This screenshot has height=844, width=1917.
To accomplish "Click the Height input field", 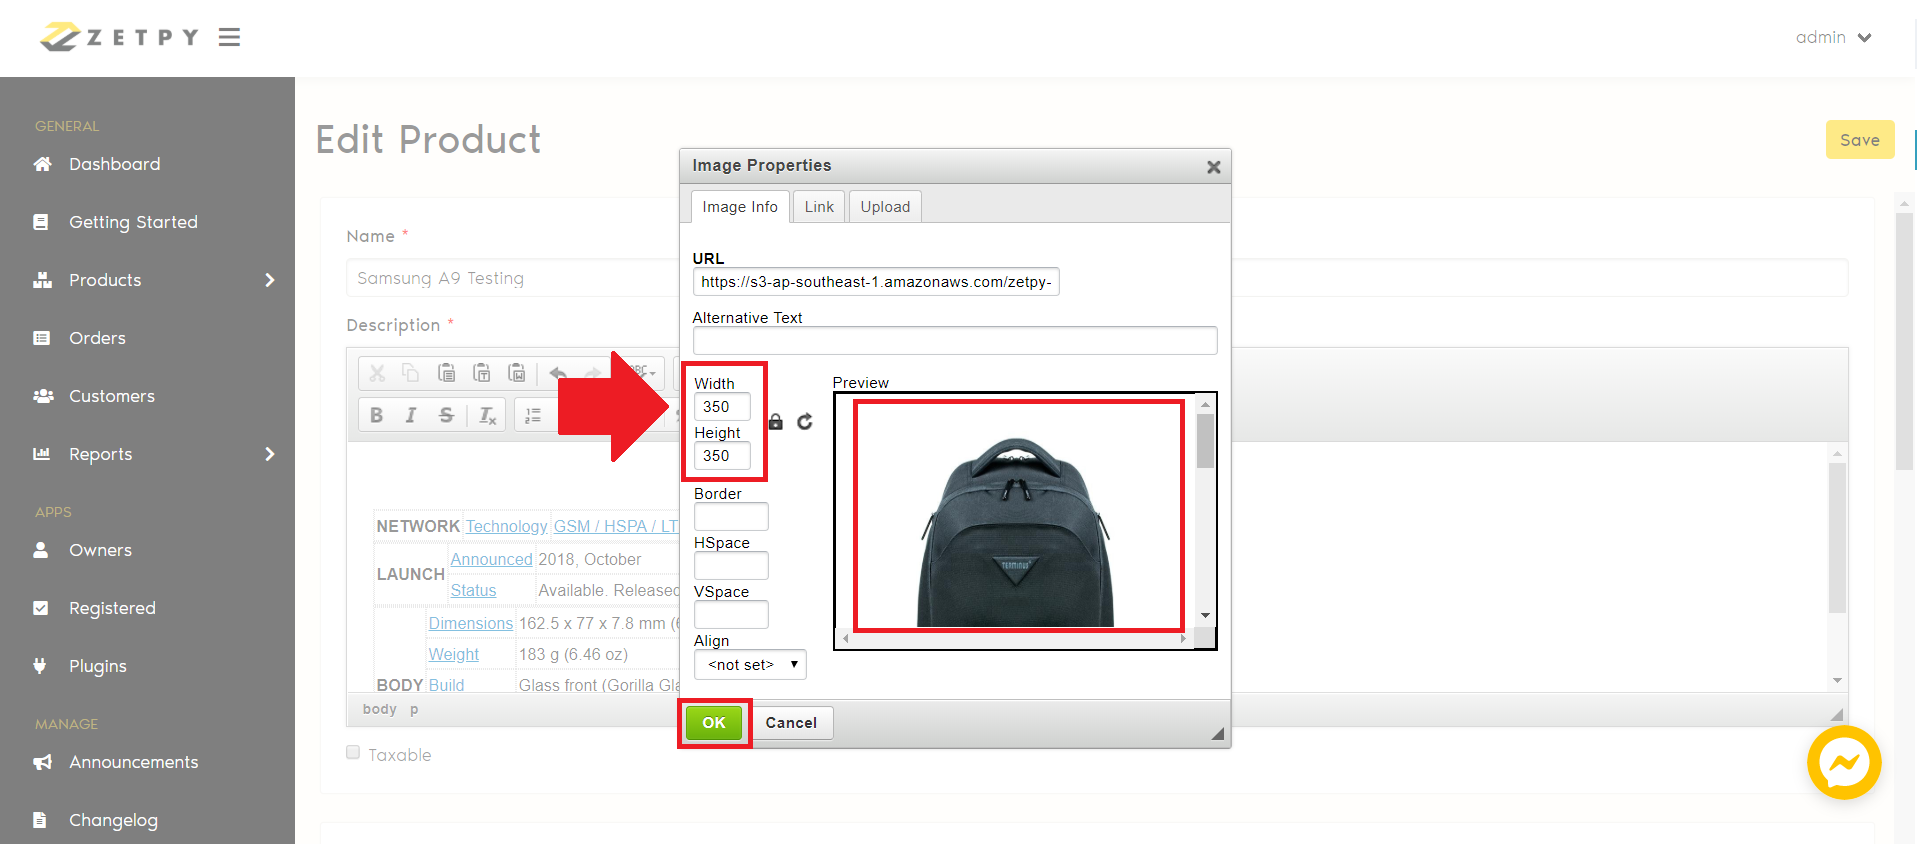I will (x=722, y=456).
